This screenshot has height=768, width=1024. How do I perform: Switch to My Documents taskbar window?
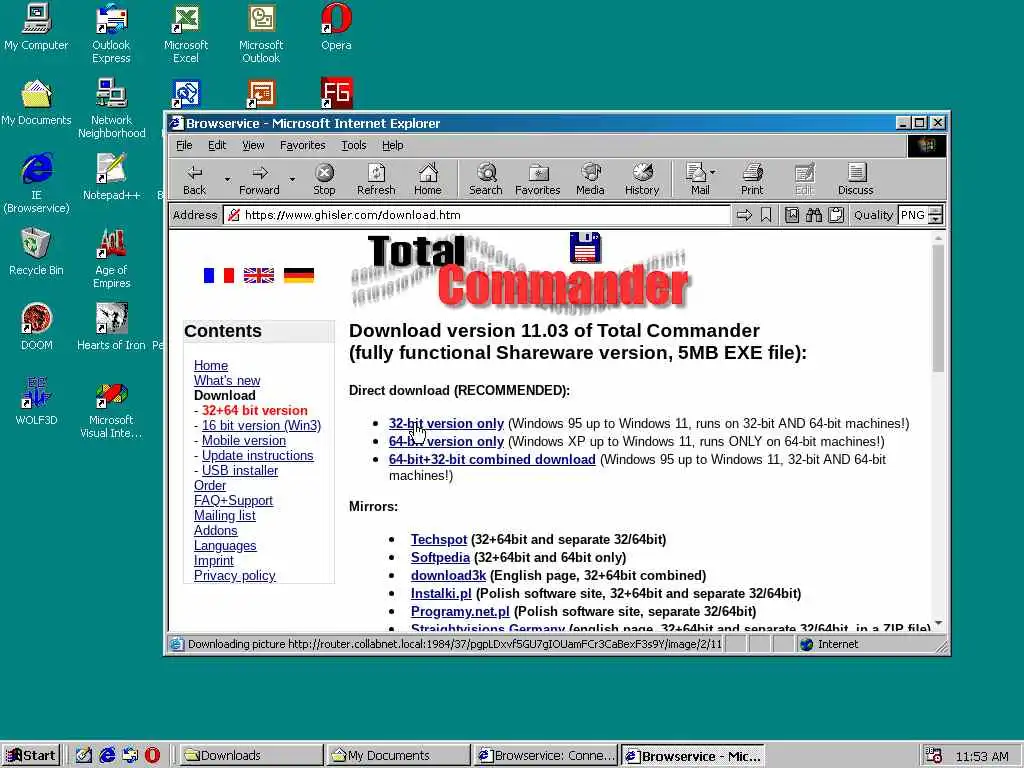[398, 755]
